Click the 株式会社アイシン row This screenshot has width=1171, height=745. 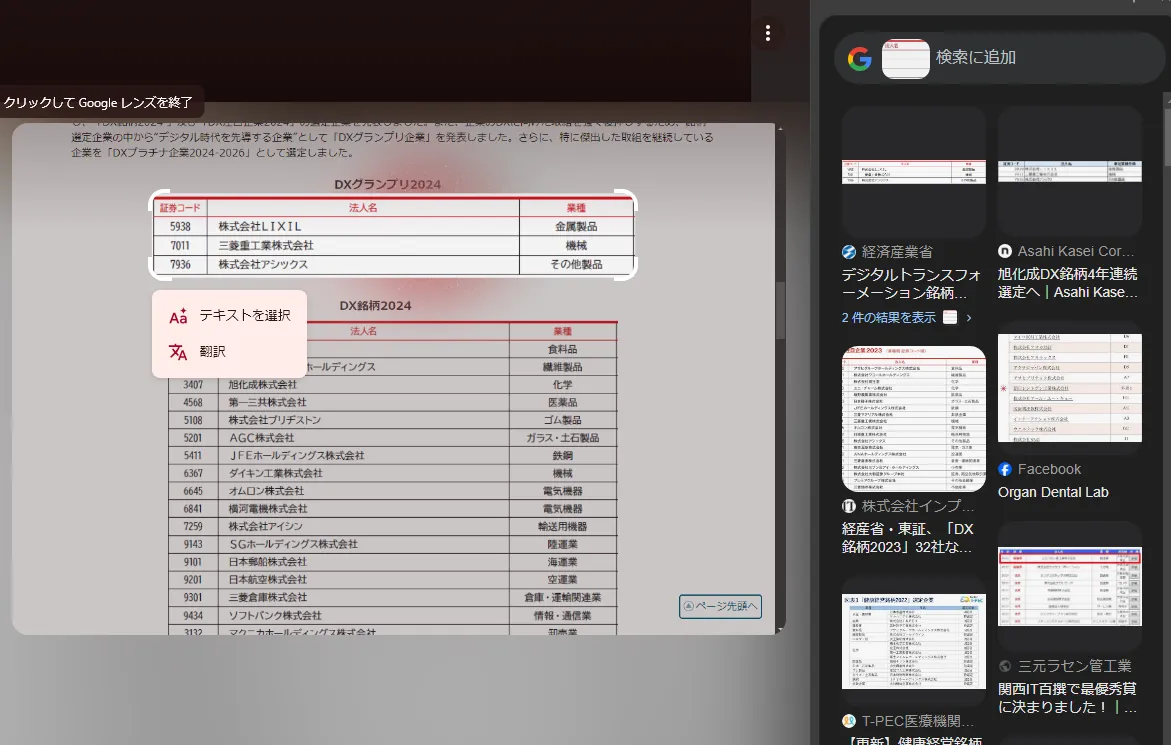(393, 526)
